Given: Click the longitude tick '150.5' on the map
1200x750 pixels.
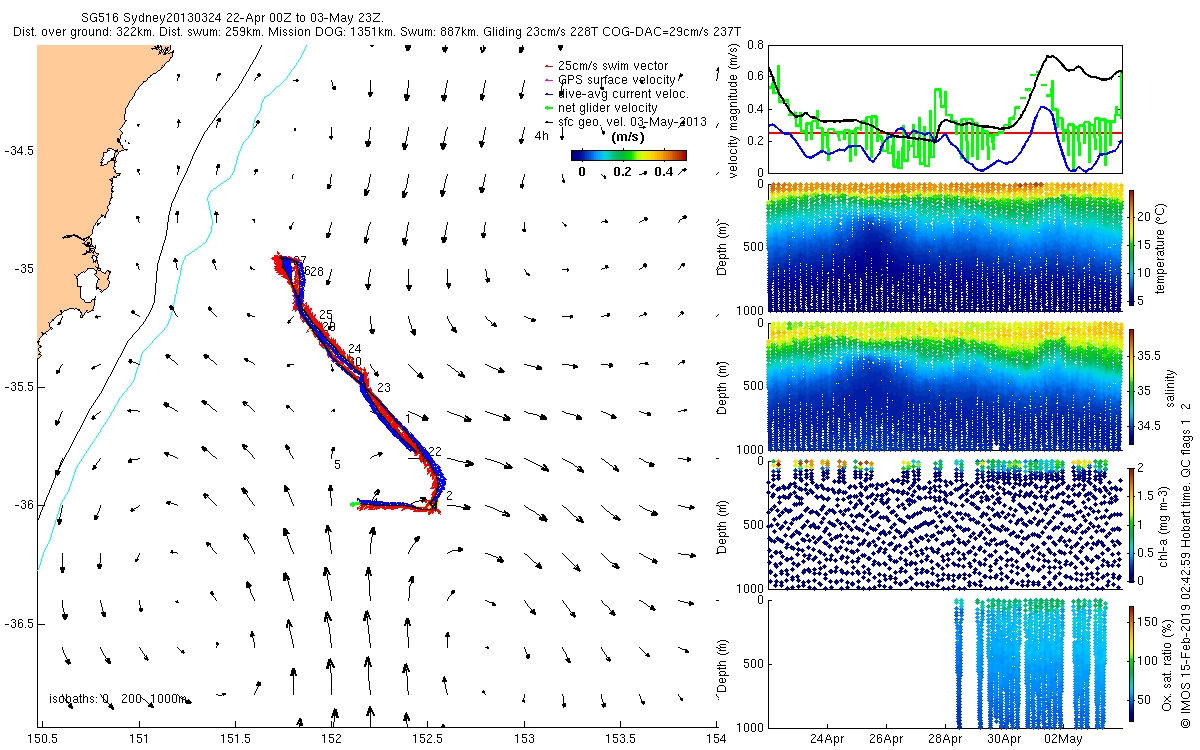Looking at the screenshot, I should [43, 738].
